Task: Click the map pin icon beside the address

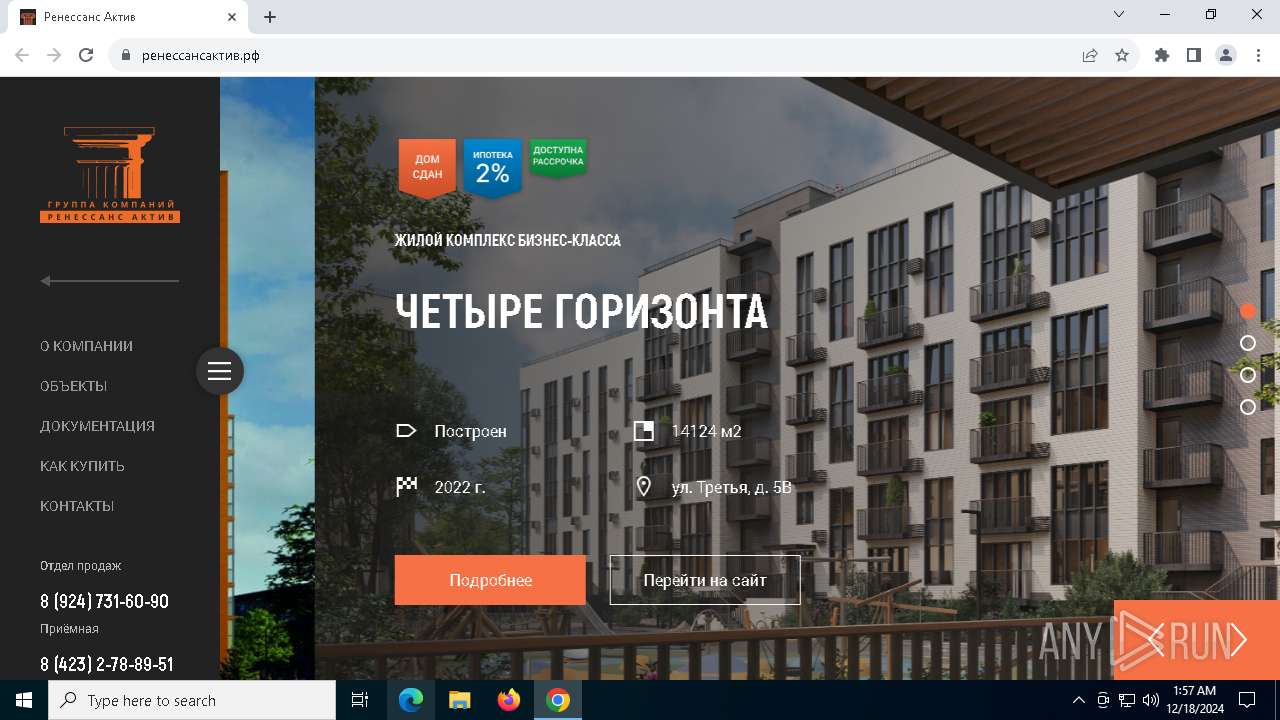Action: coord(644,487)
